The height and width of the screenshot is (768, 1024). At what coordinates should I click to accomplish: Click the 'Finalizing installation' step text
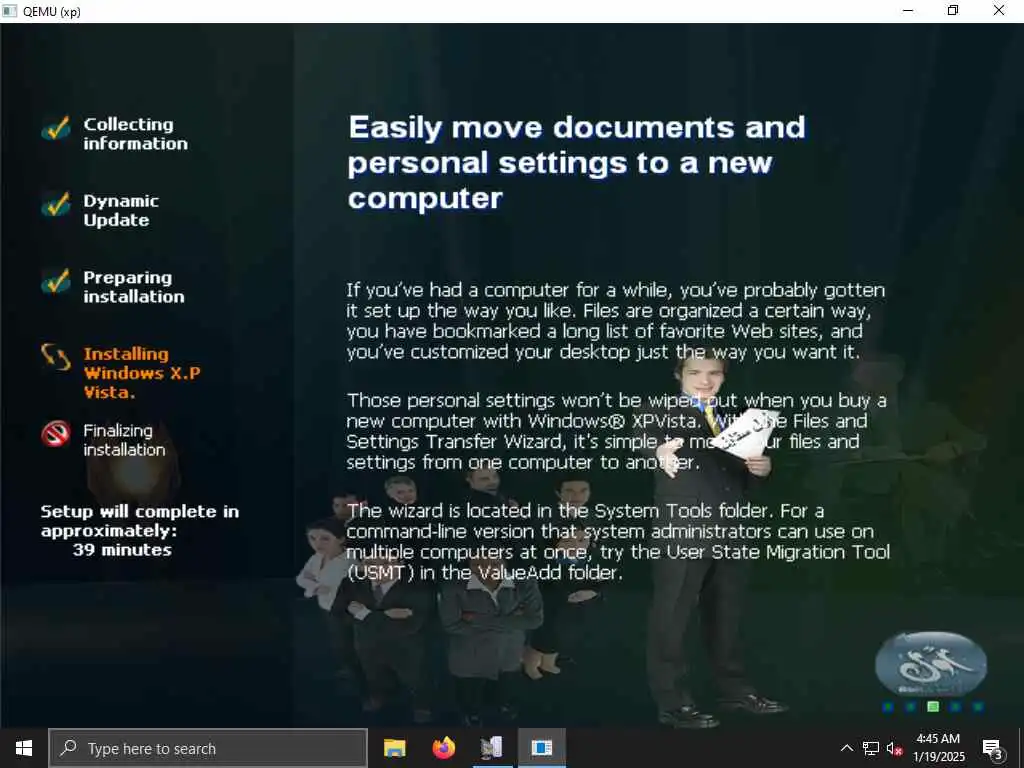(x=124, y=440)
